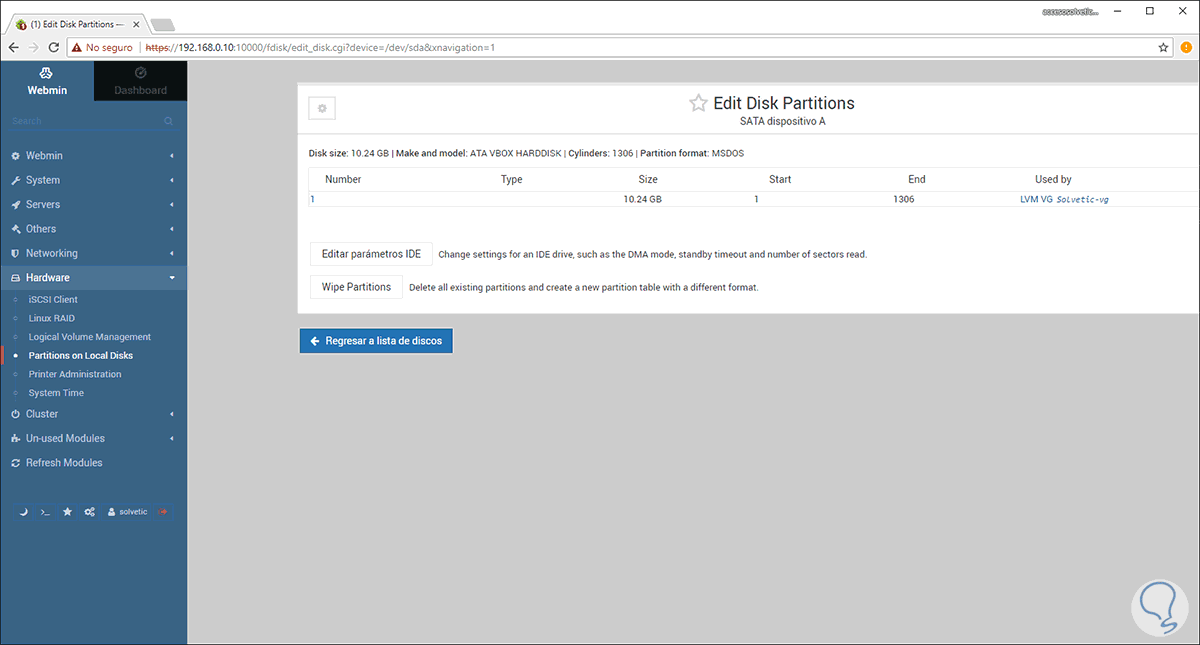The height and width of the screenshot is (645, 1200).
Task: Bookmark this page with the address bar star
Action: click(1163, 47)
